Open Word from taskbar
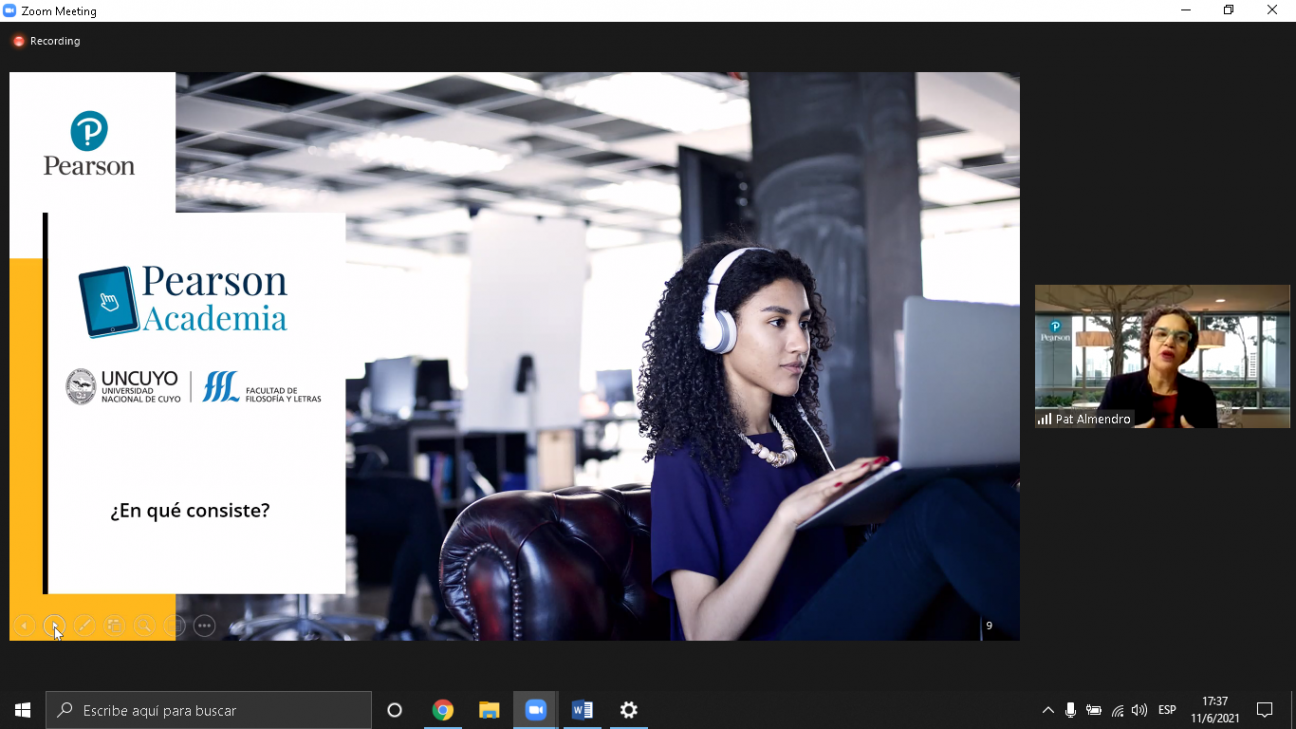Screen dimensions: 1296x729 click(582, 710)
